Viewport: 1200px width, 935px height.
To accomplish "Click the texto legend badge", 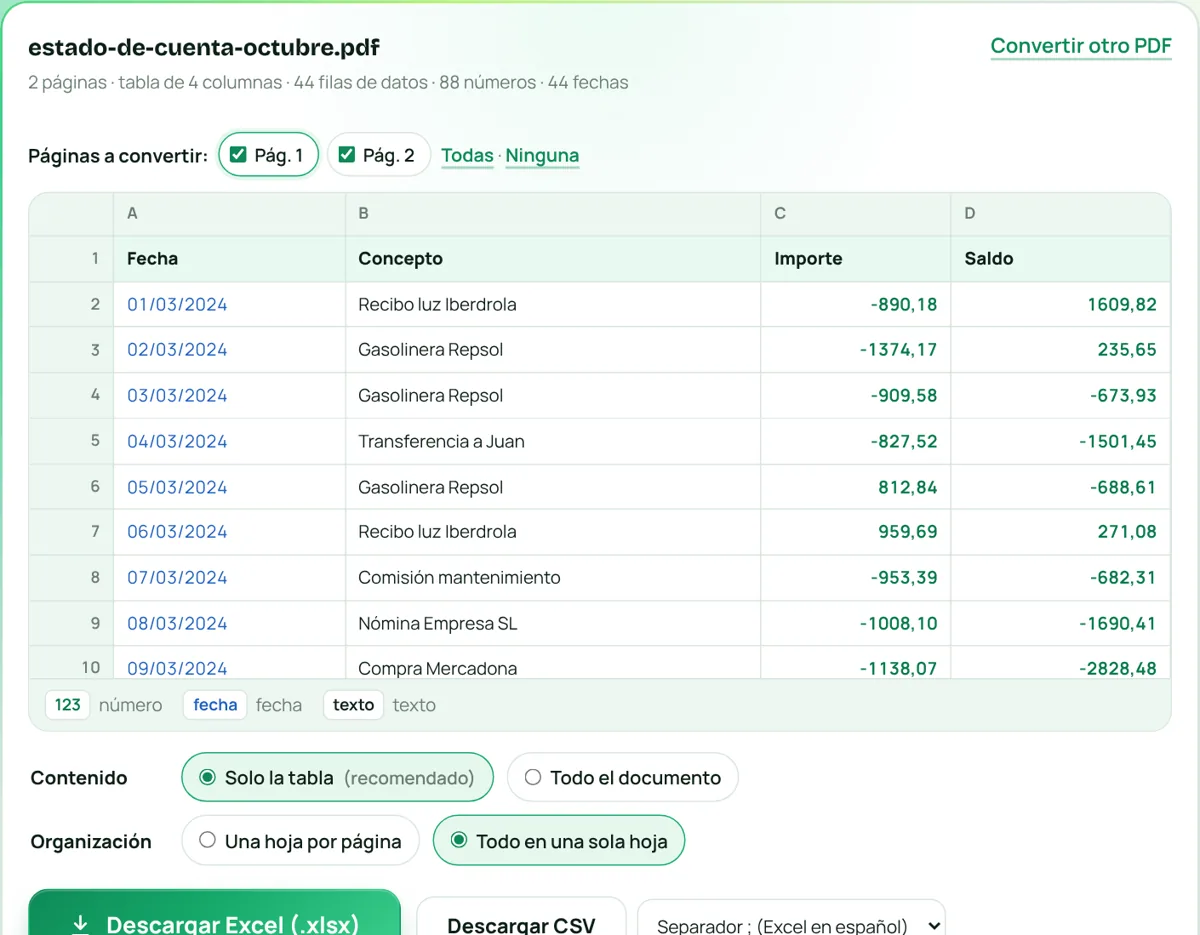I will click(353, 705).
